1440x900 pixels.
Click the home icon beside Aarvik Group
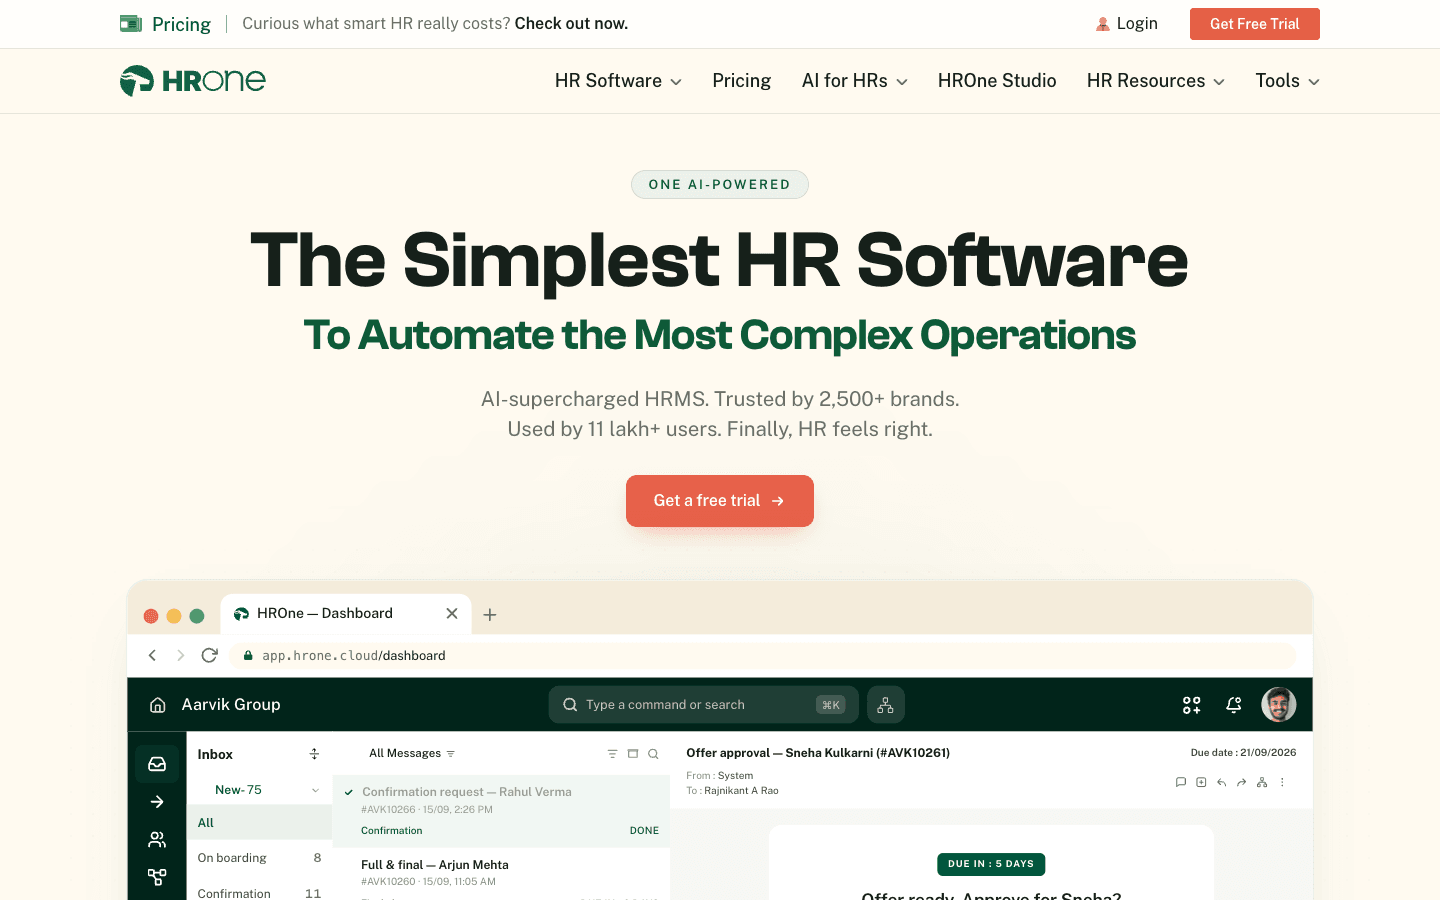pos(157,705)
